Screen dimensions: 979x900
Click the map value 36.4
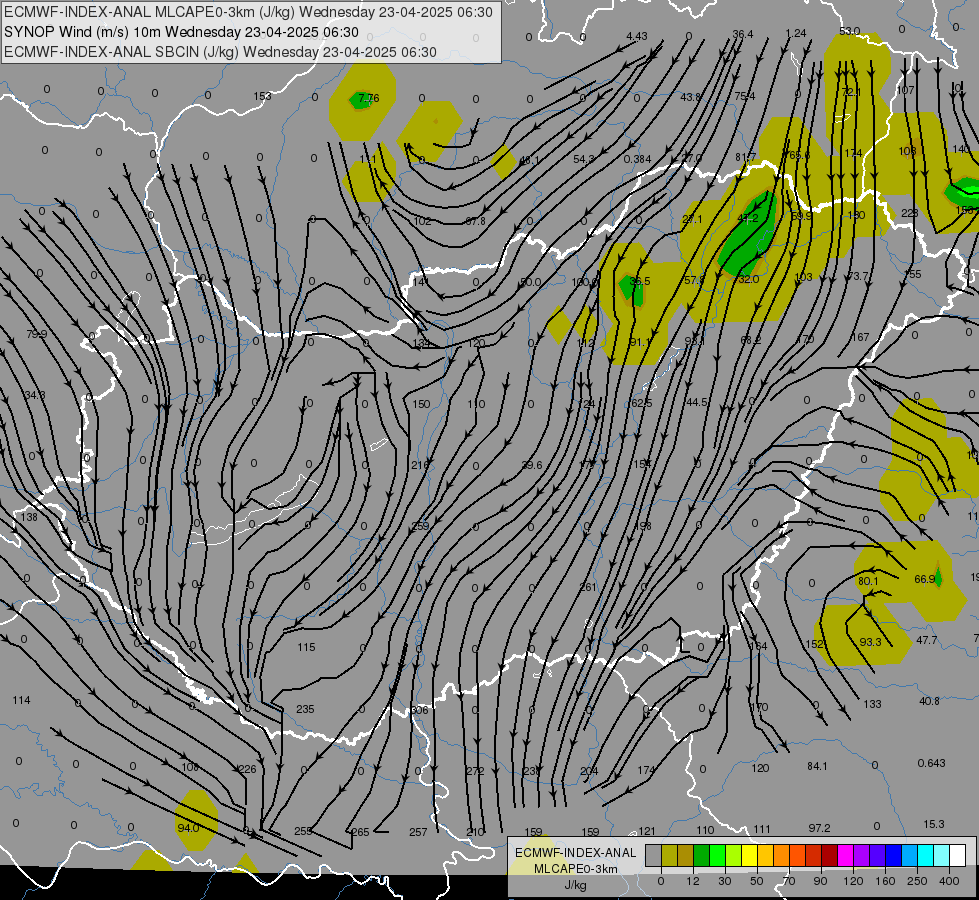[742, 34]
